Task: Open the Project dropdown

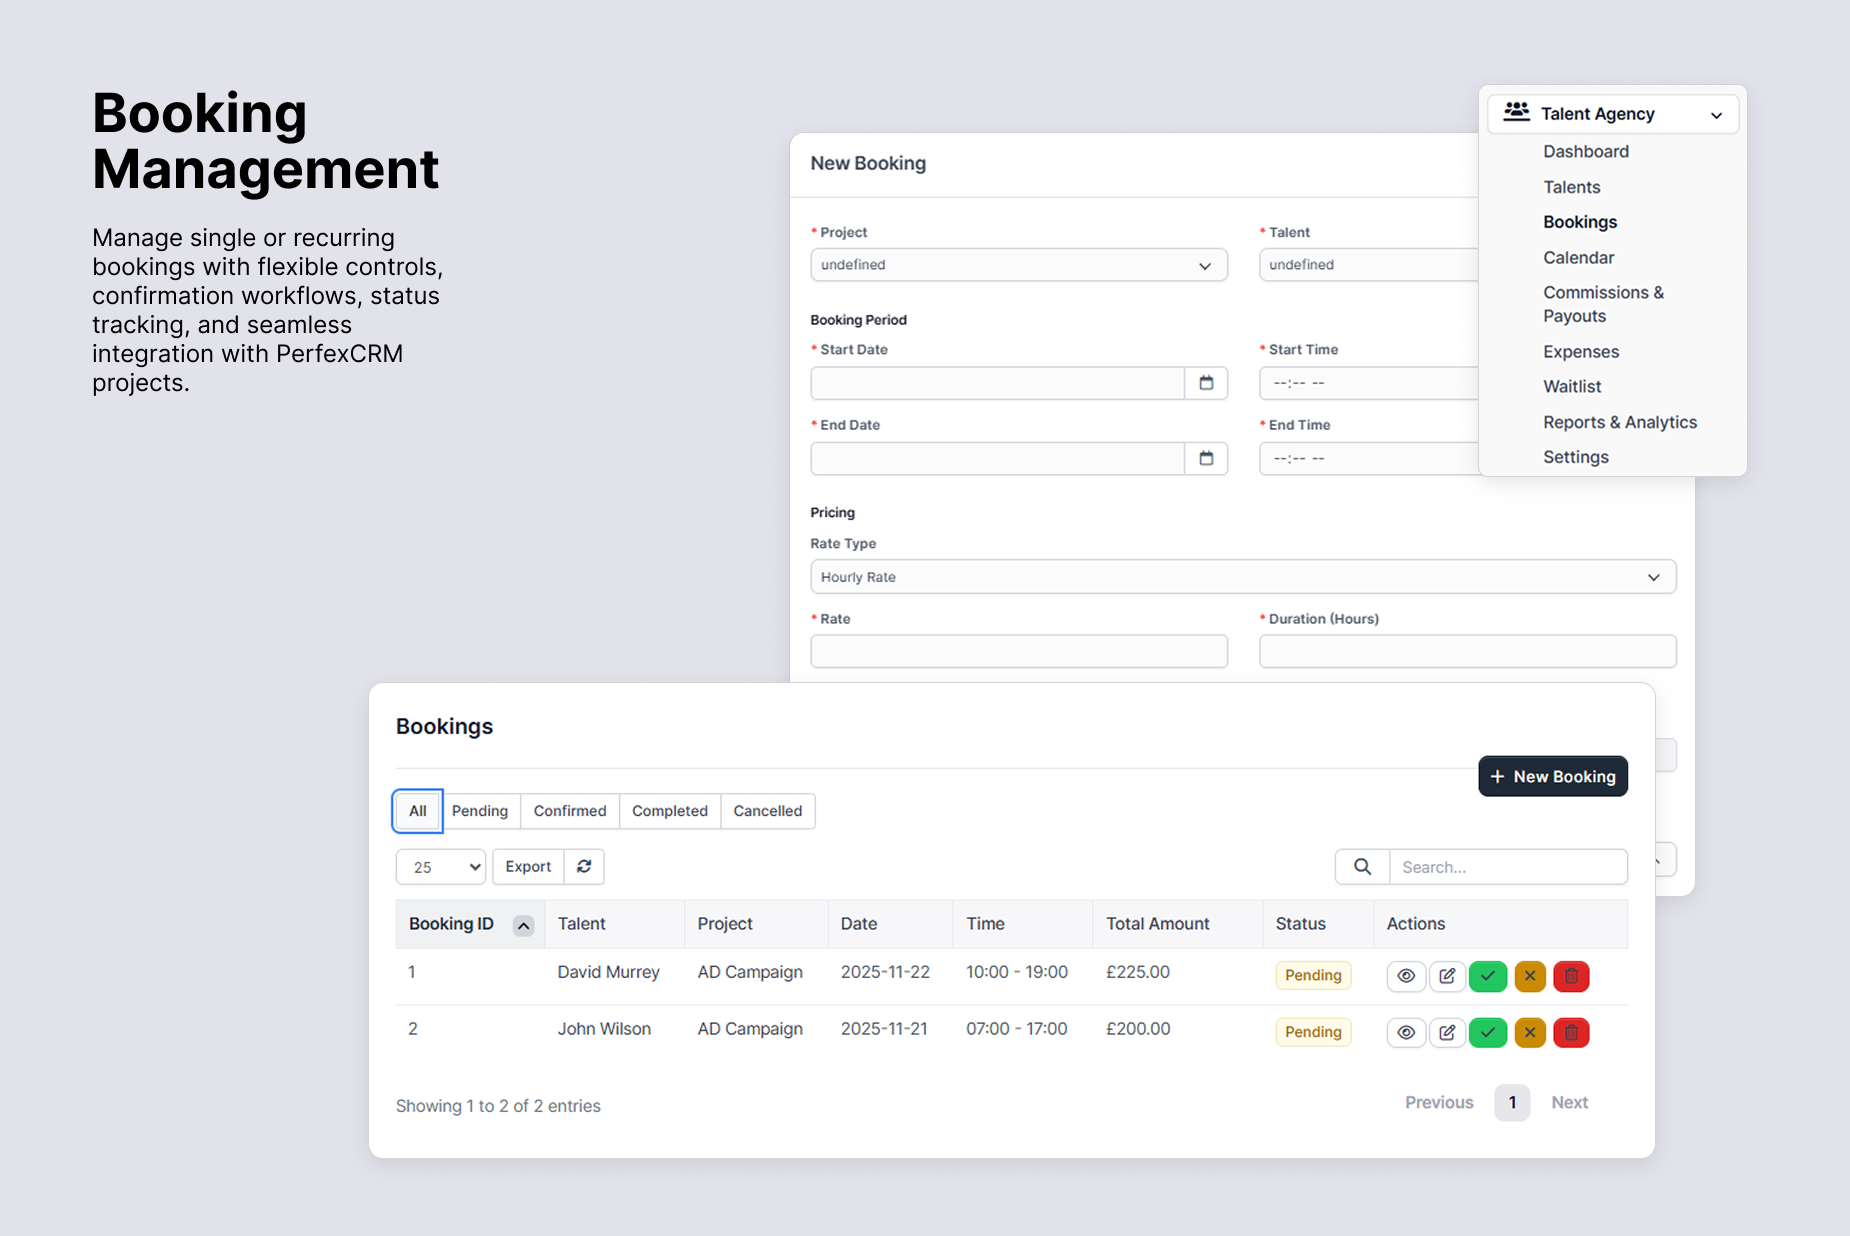Action: [1019, 265]
